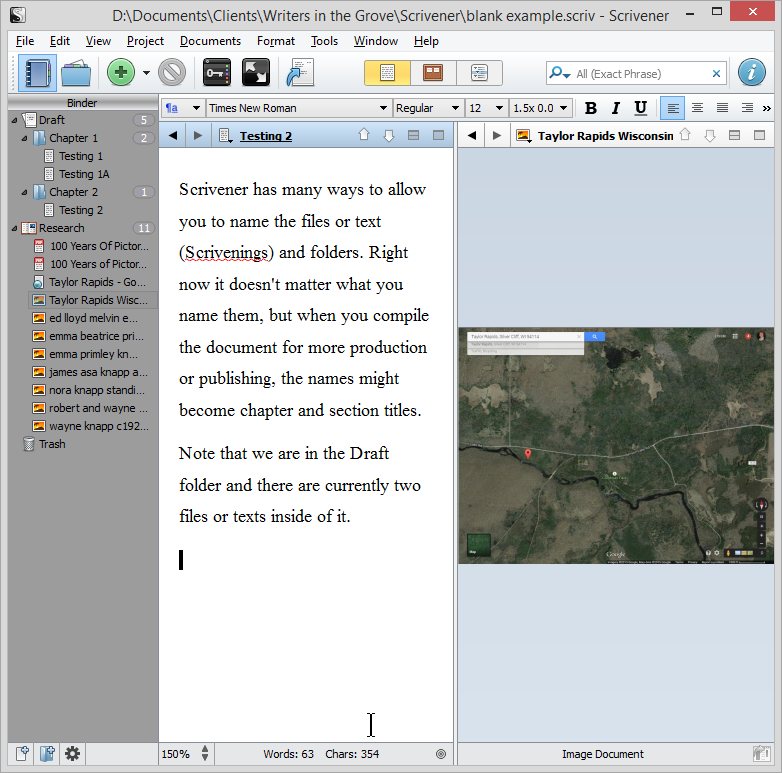Select Testing 1A in the Binder
Viewport: 782px width, 773px height.
pyautogui.click(x=83, y=174)
